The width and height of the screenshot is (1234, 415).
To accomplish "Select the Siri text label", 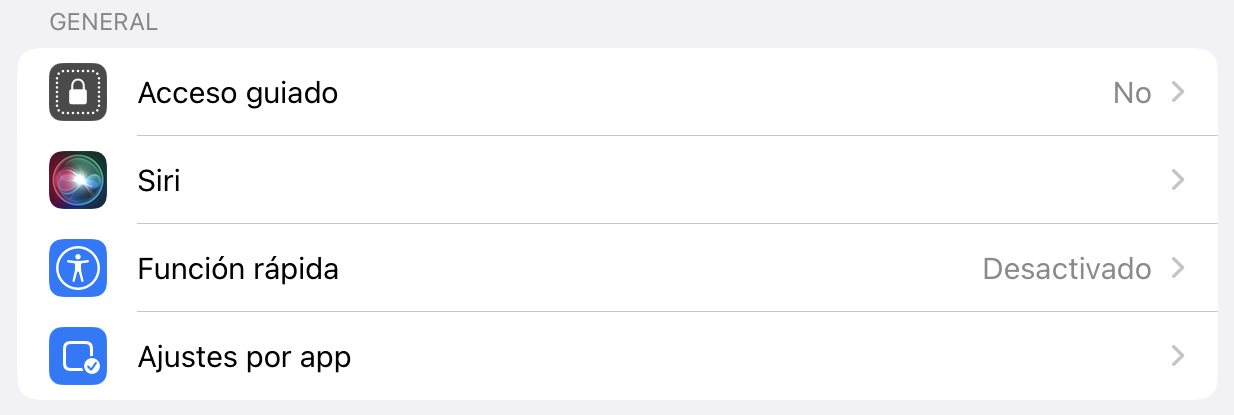I will tap(159, 181).
